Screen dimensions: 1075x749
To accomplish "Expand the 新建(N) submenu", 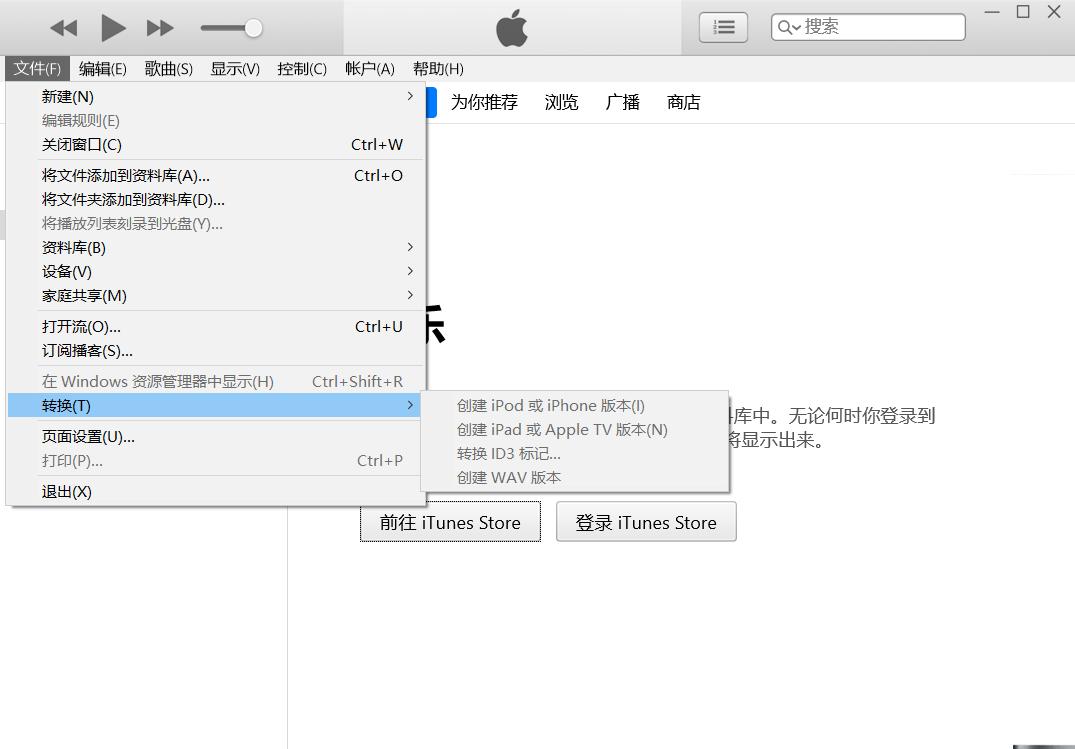I will [216, 97].
